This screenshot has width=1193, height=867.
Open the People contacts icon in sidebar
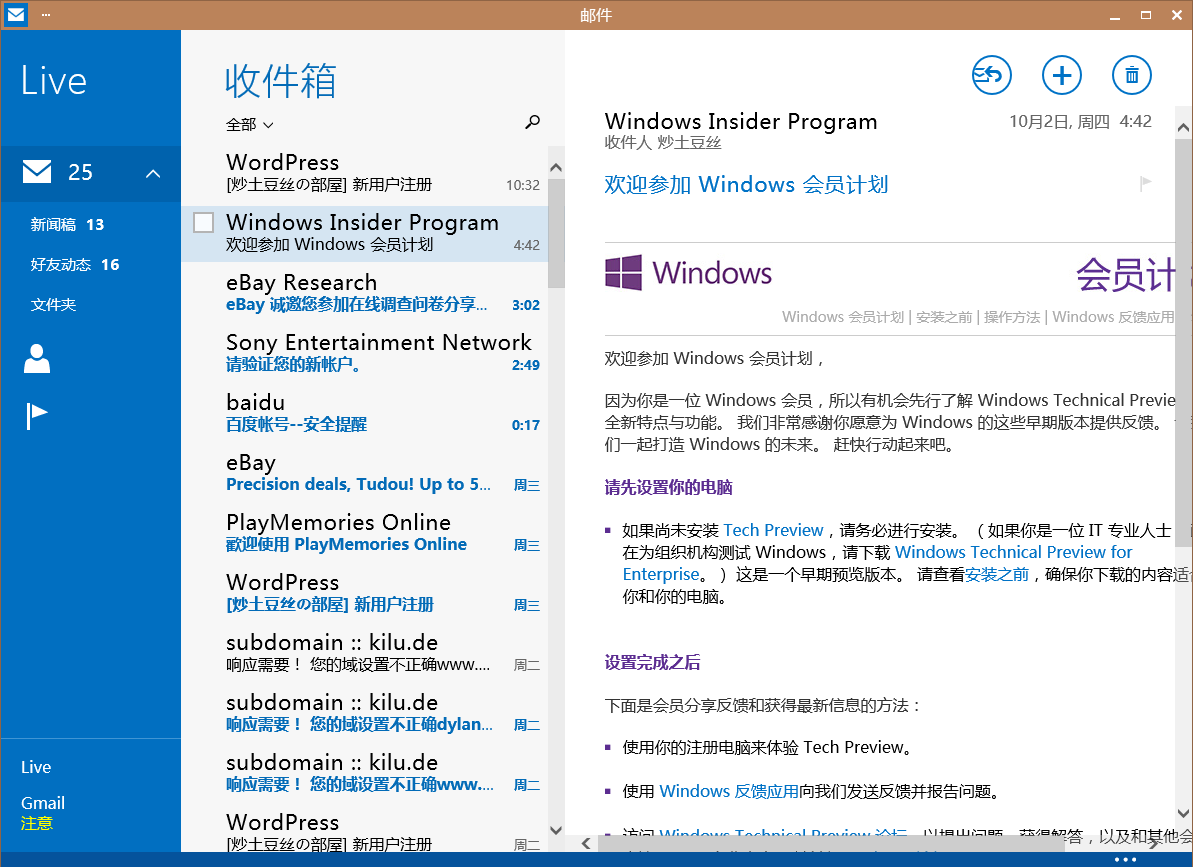point(37,358)
